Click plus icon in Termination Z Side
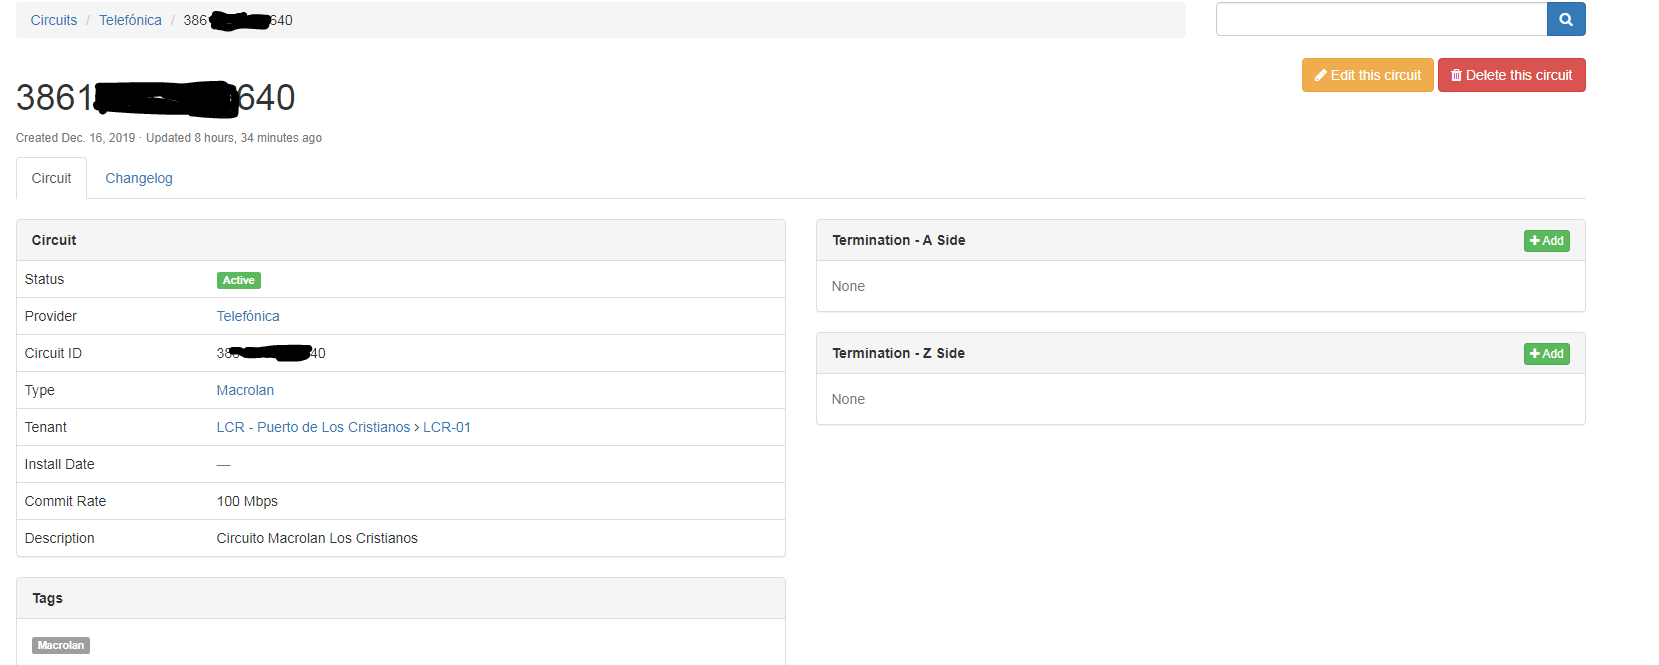Viewport: 1659px width, 665px height. [1535, 354]
